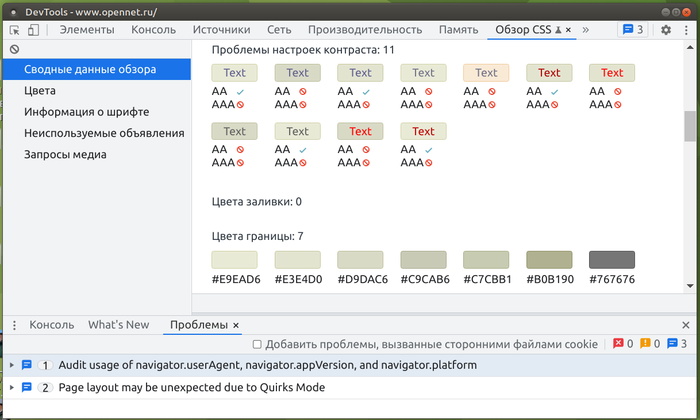Open Неиспользуемые объявления section
700x420 pixels.
point(104,133)
